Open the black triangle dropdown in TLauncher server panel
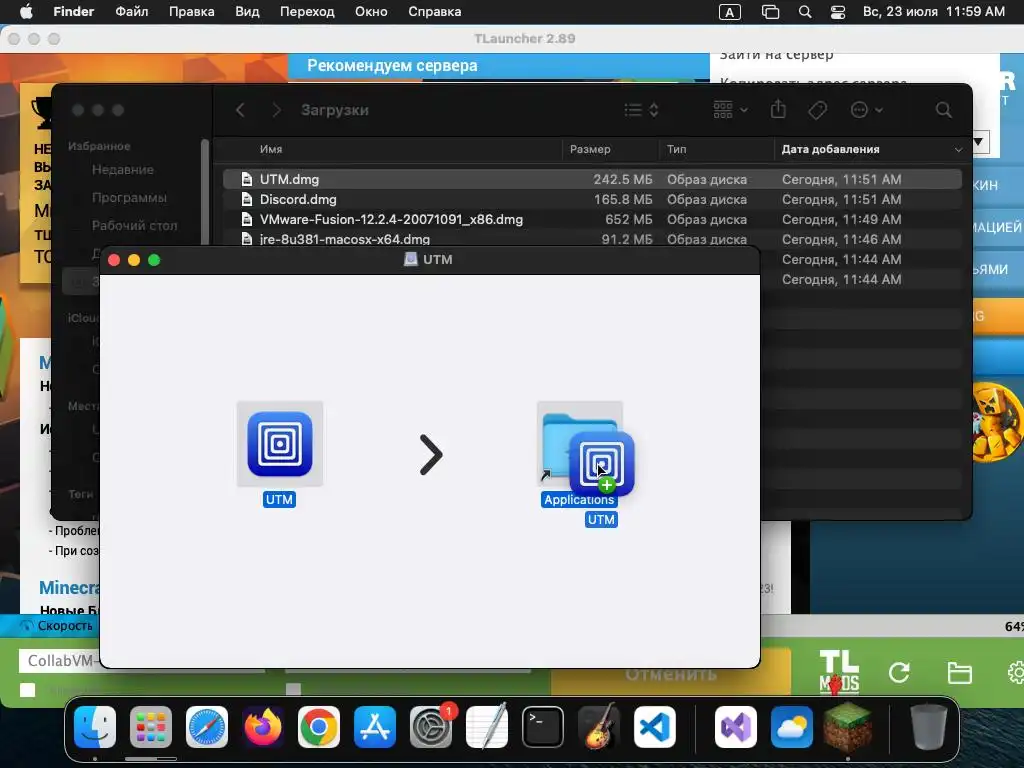The width and height of the screenshot is (1024, 768). (978, 142)
